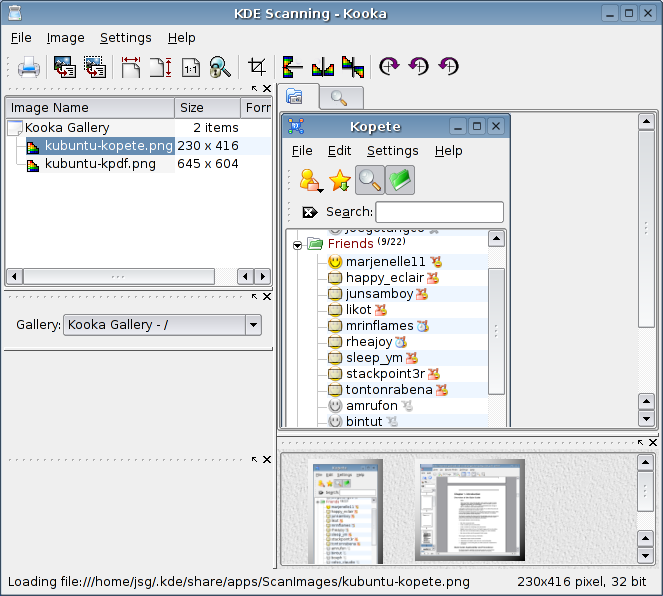The image size is (663, 596).
Task: Scale image to height icon
Action: pos(161,67)
